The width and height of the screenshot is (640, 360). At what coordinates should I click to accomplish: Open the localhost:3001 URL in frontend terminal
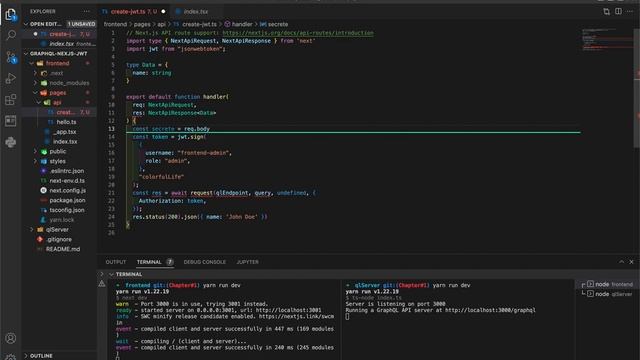[x=289, y=310]
